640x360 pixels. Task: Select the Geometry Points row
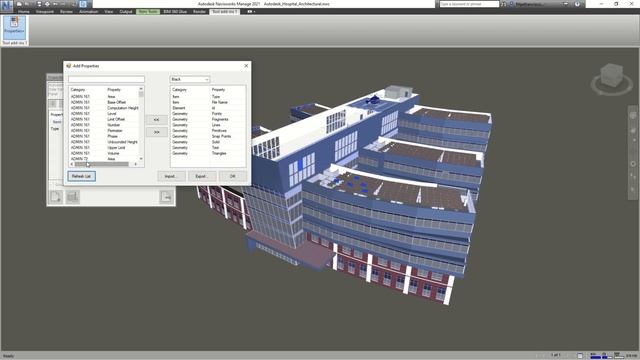[208, 113]
